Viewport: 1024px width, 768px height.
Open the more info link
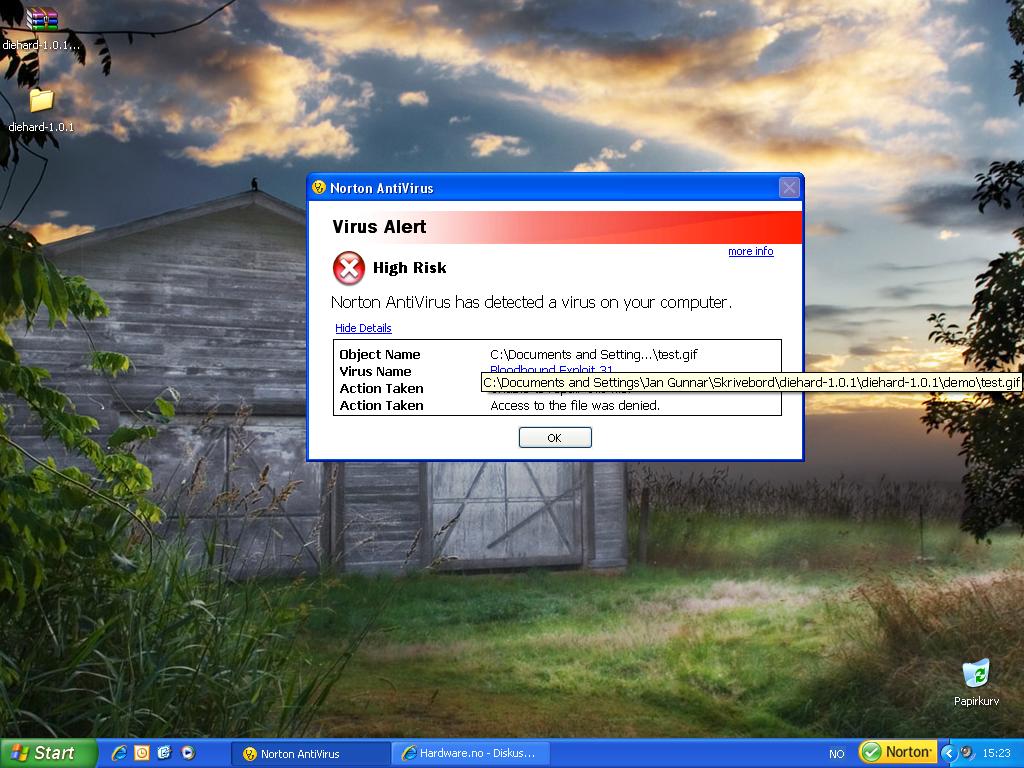click(750, 251)
